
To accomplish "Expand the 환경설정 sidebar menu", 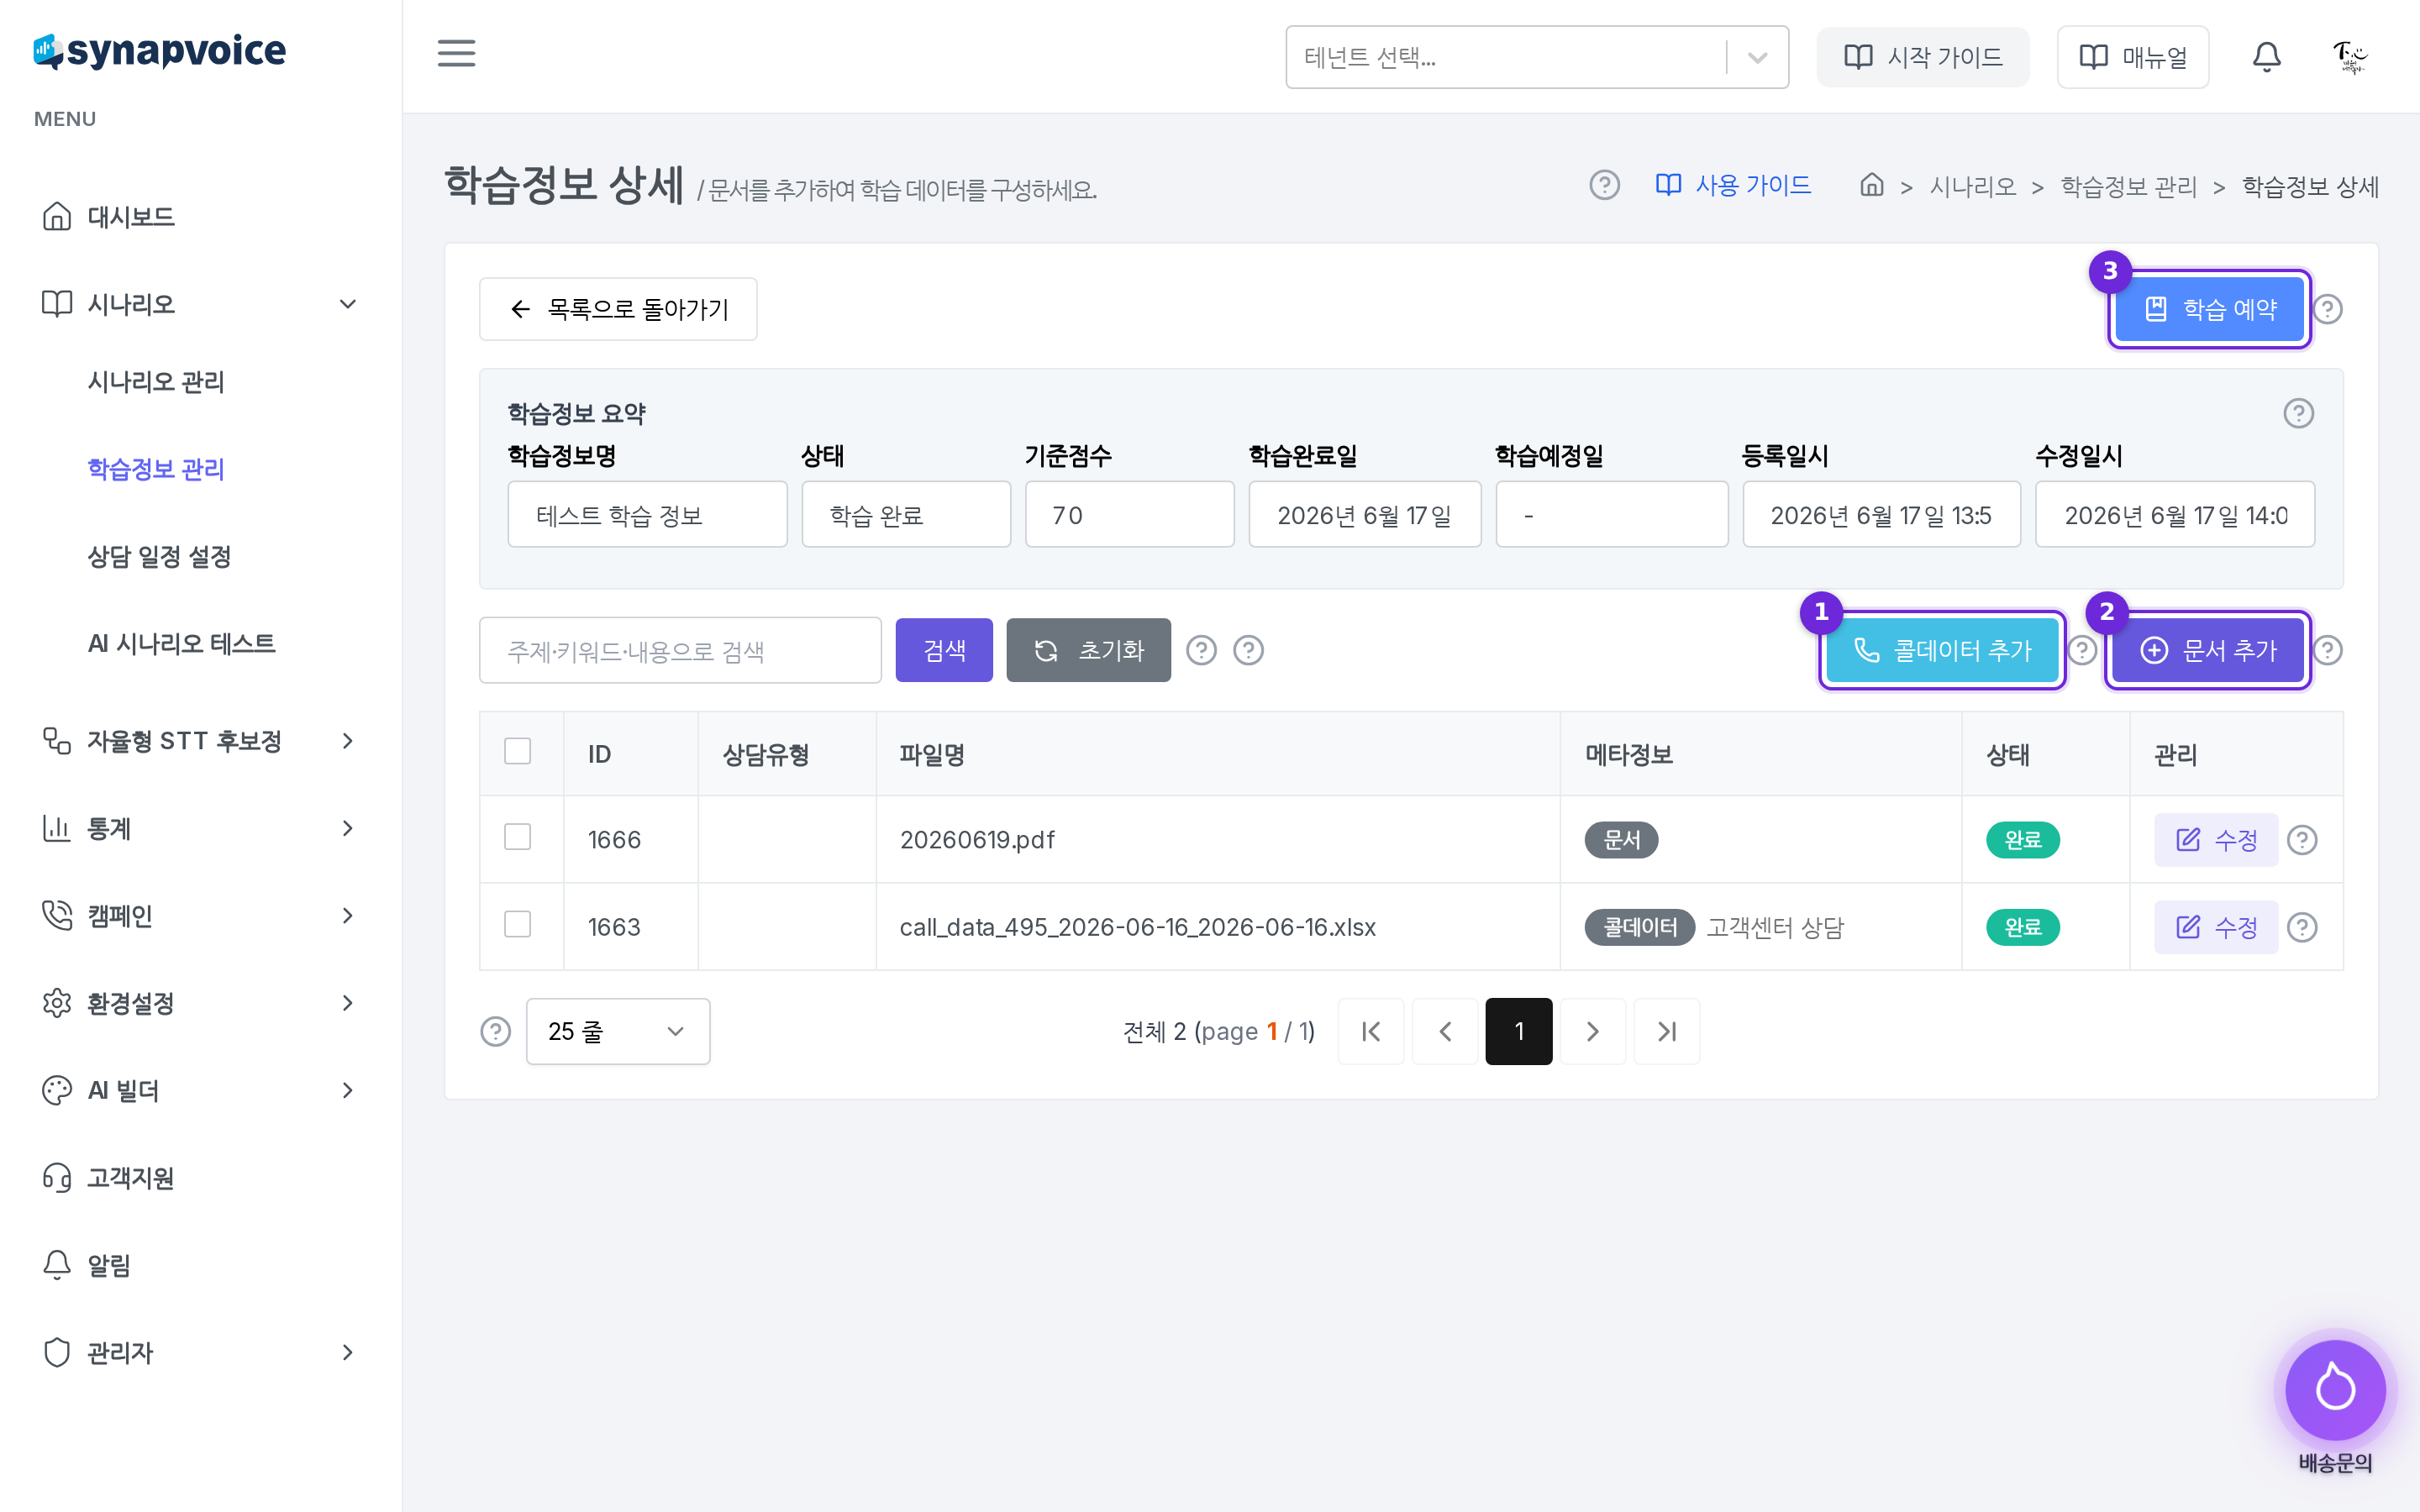I will click(200, 1003).
